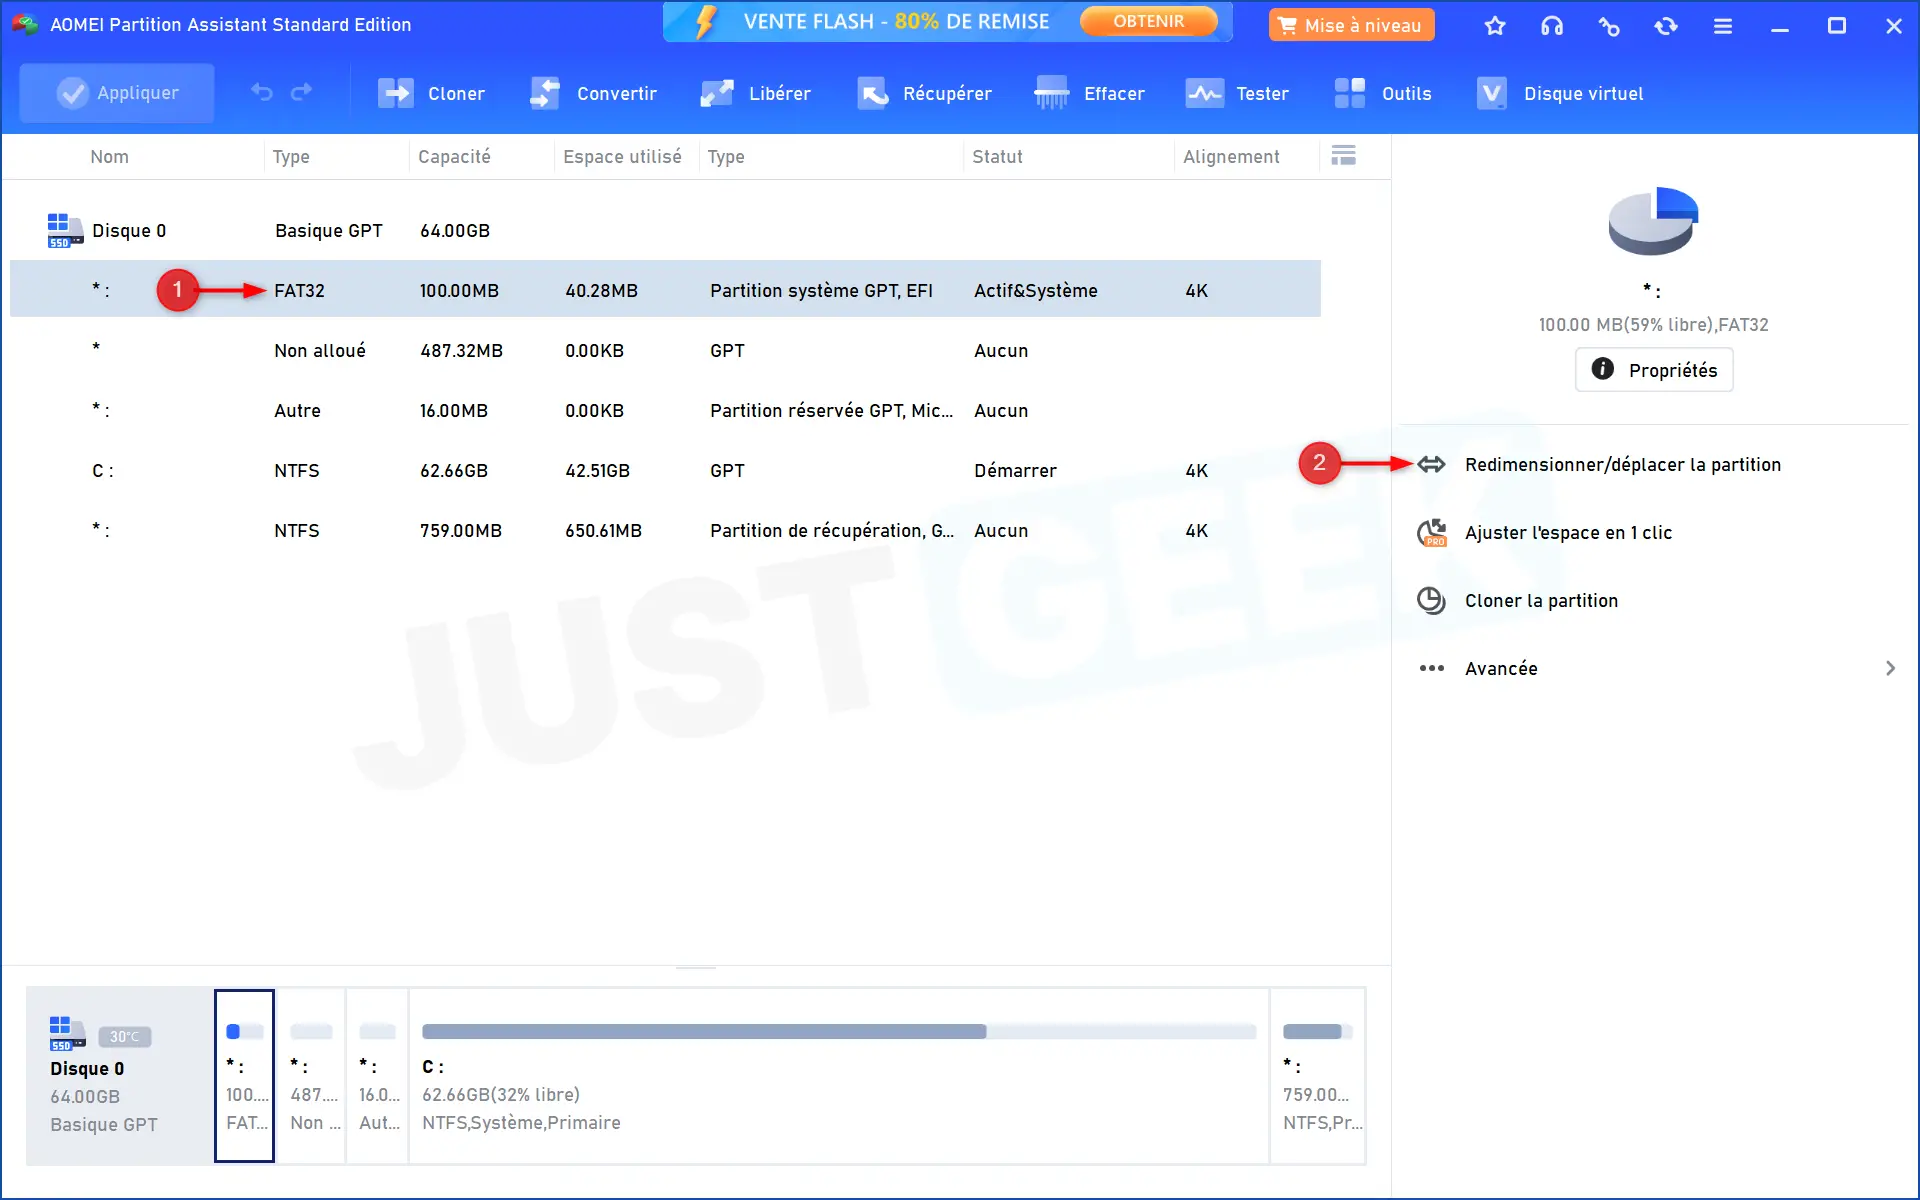
Task: Select the Non alloué 487.32MB row
Action: click(x=665, y=350)
